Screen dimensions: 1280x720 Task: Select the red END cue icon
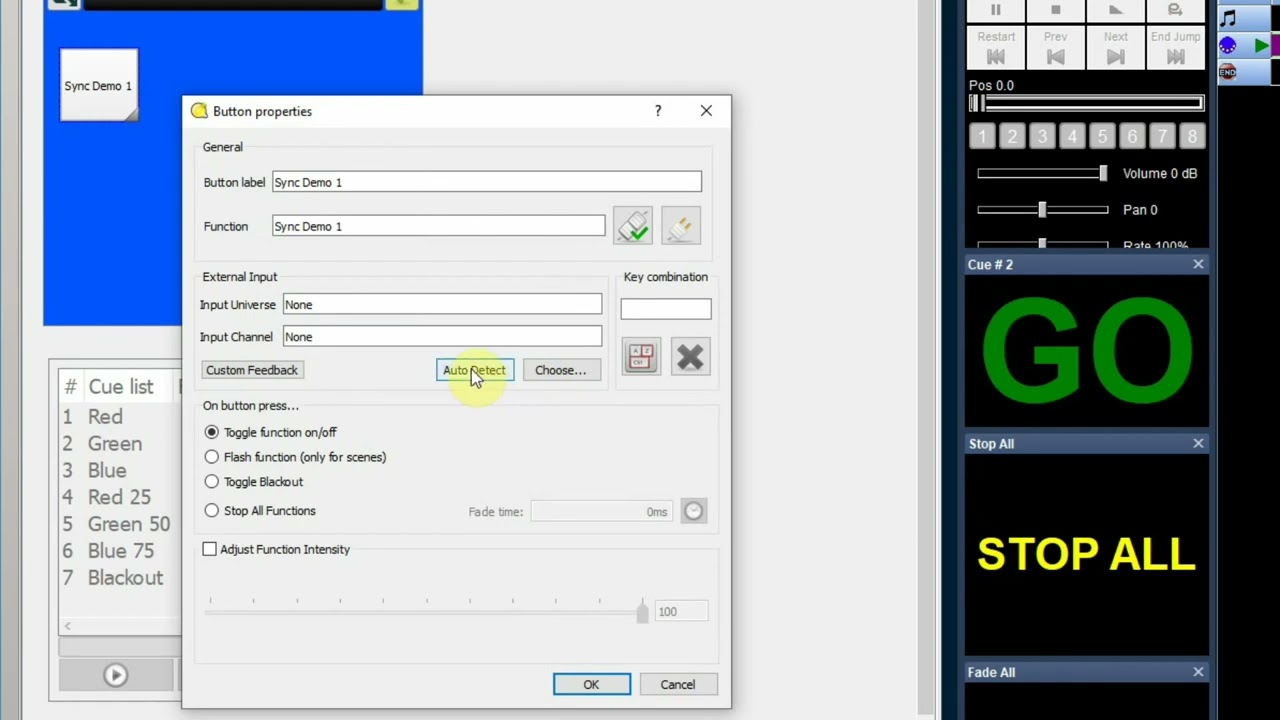(1228, 72)
